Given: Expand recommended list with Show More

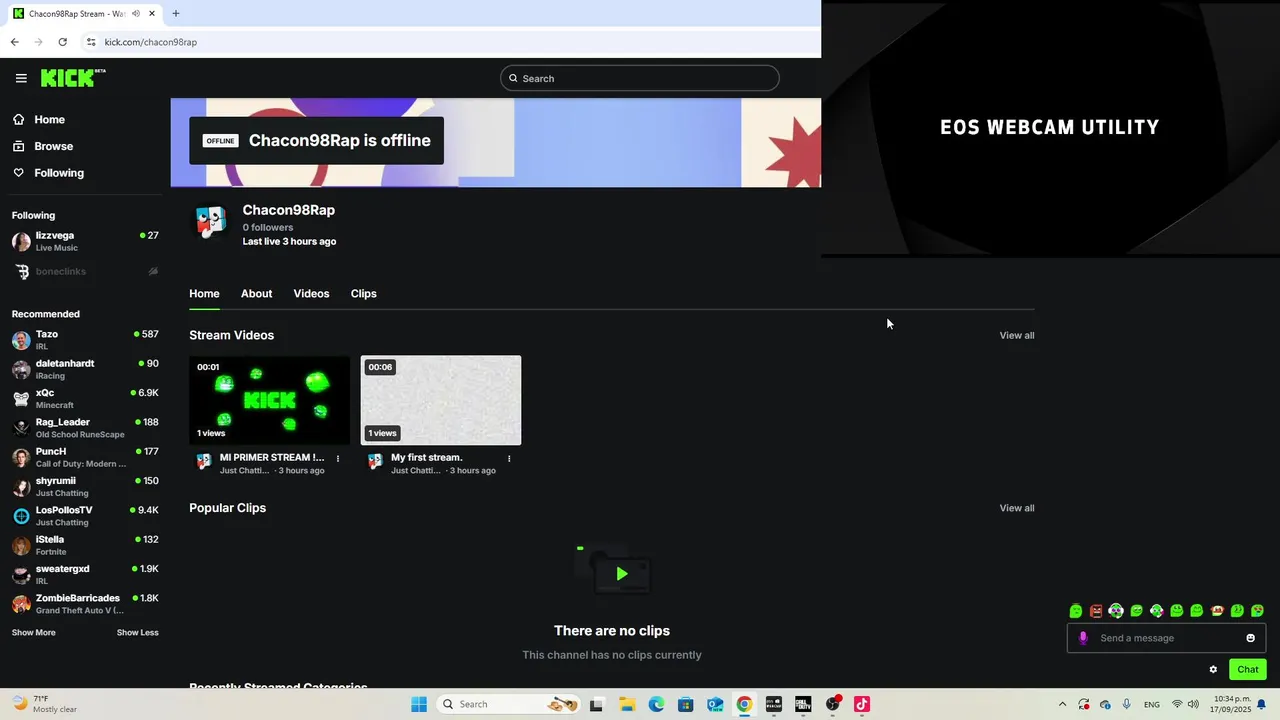Looking at the screenshot, I should (x=34, y=633).
